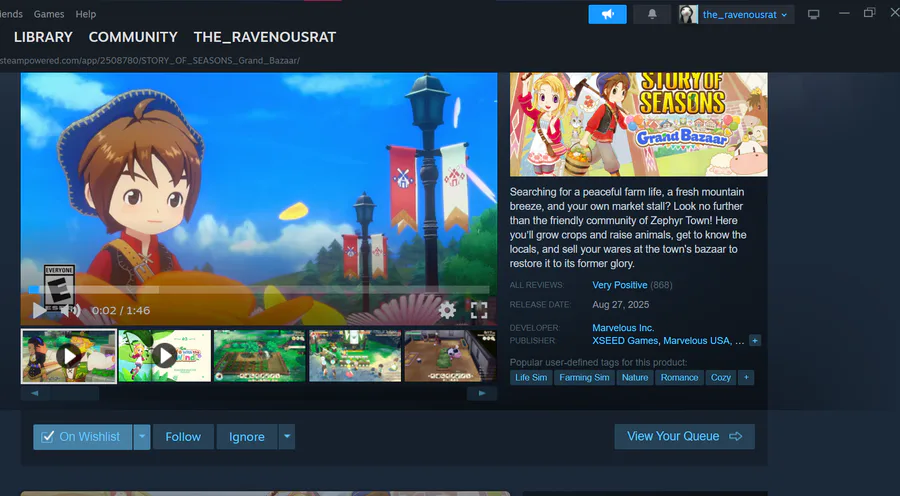Open the Very Positive reviews link
Viewport: 900px width, 496px height.
(x=619, y=285)
